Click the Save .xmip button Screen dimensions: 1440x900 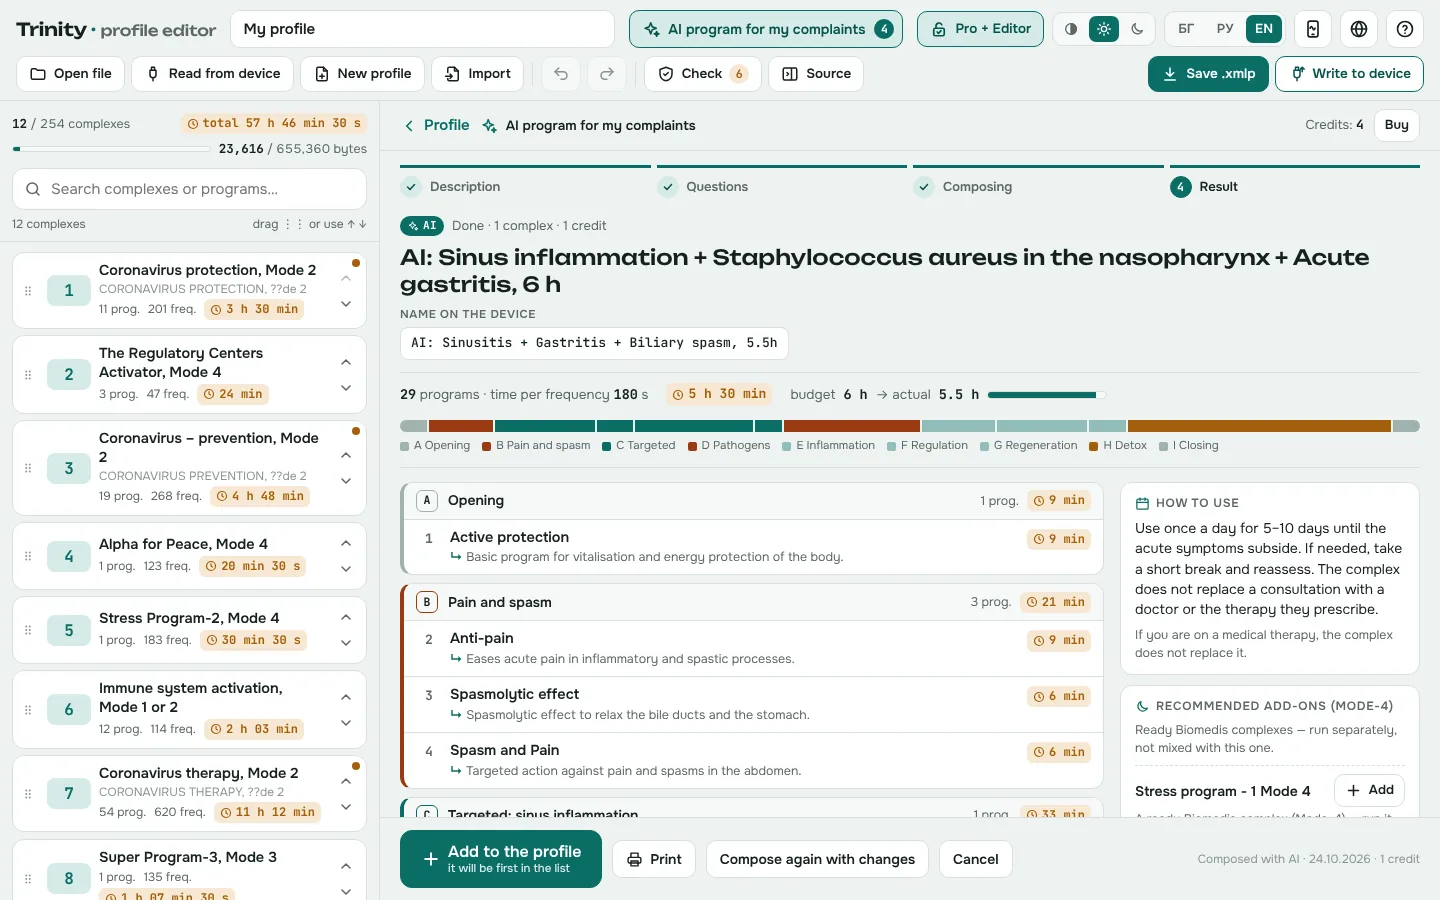1208,74
